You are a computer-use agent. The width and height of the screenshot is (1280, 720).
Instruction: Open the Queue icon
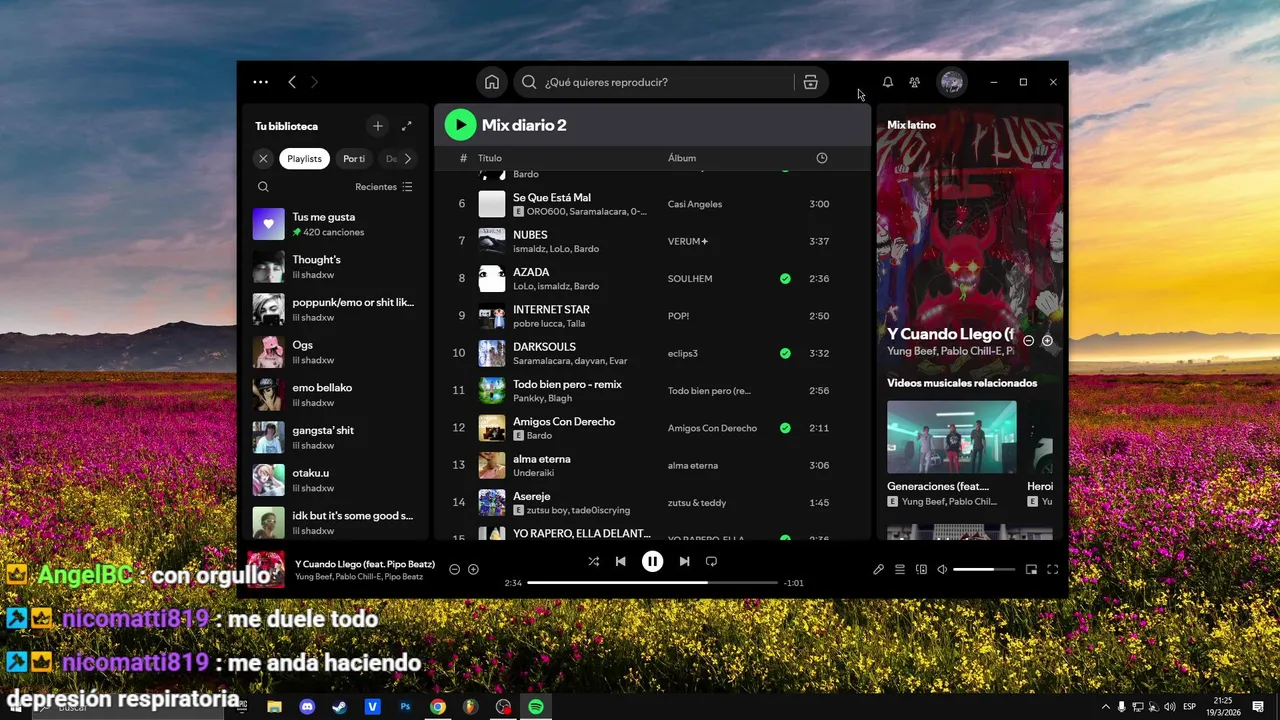click(x=899, y=569)
